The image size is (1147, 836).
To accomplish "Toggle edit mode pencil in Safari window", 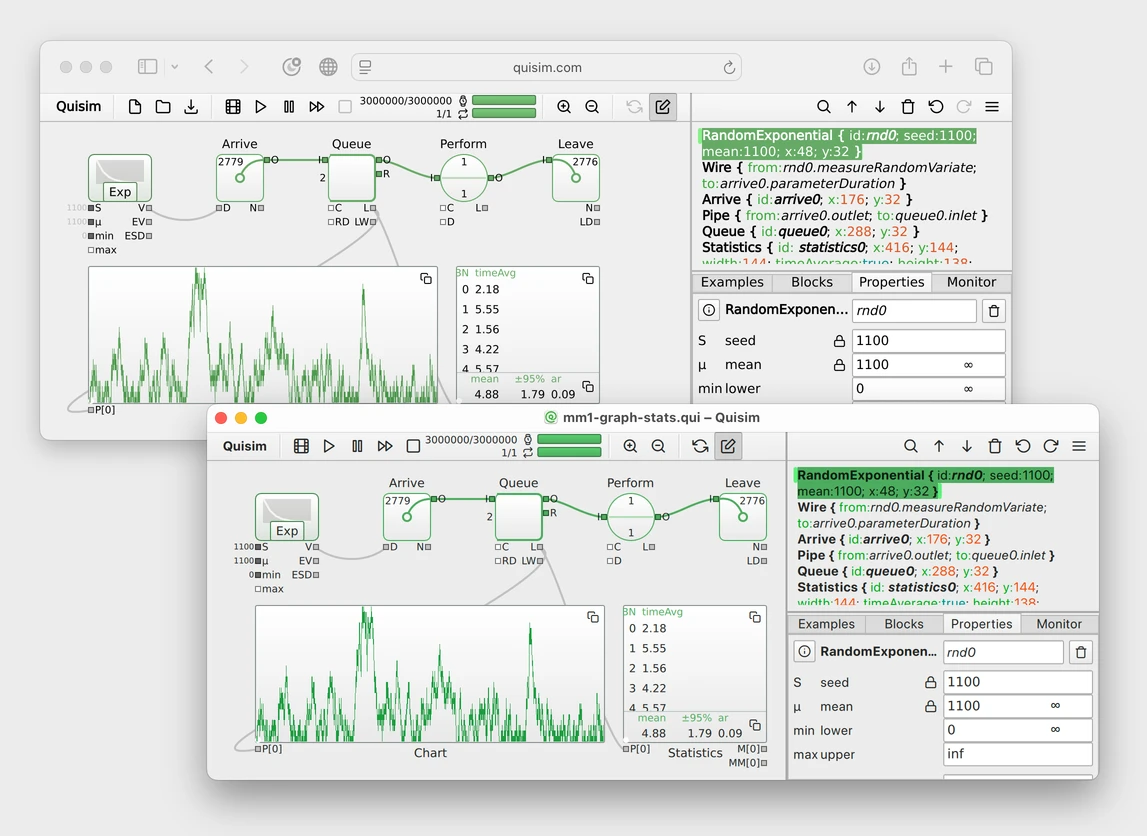I will (x=663, y=107).
